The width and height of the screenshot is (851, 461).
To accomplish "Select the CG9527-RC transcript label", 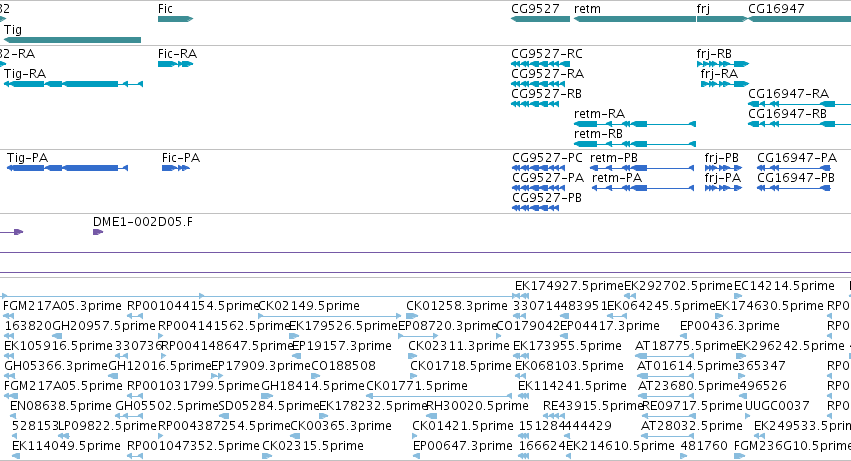I will tap(547, 54).
